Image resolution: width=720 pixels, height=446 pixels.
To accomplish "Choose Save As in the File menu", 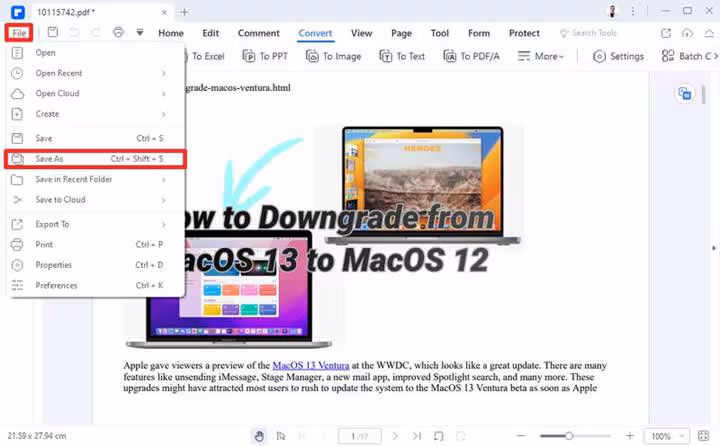I will tap(96, 159).
